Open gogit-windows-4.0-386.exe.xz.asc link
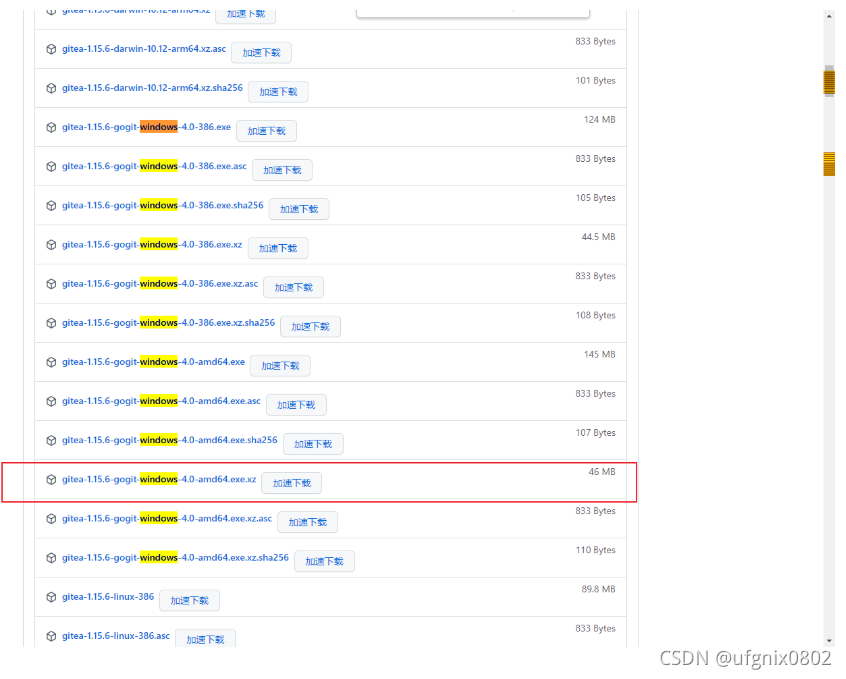 pos(160,283)
